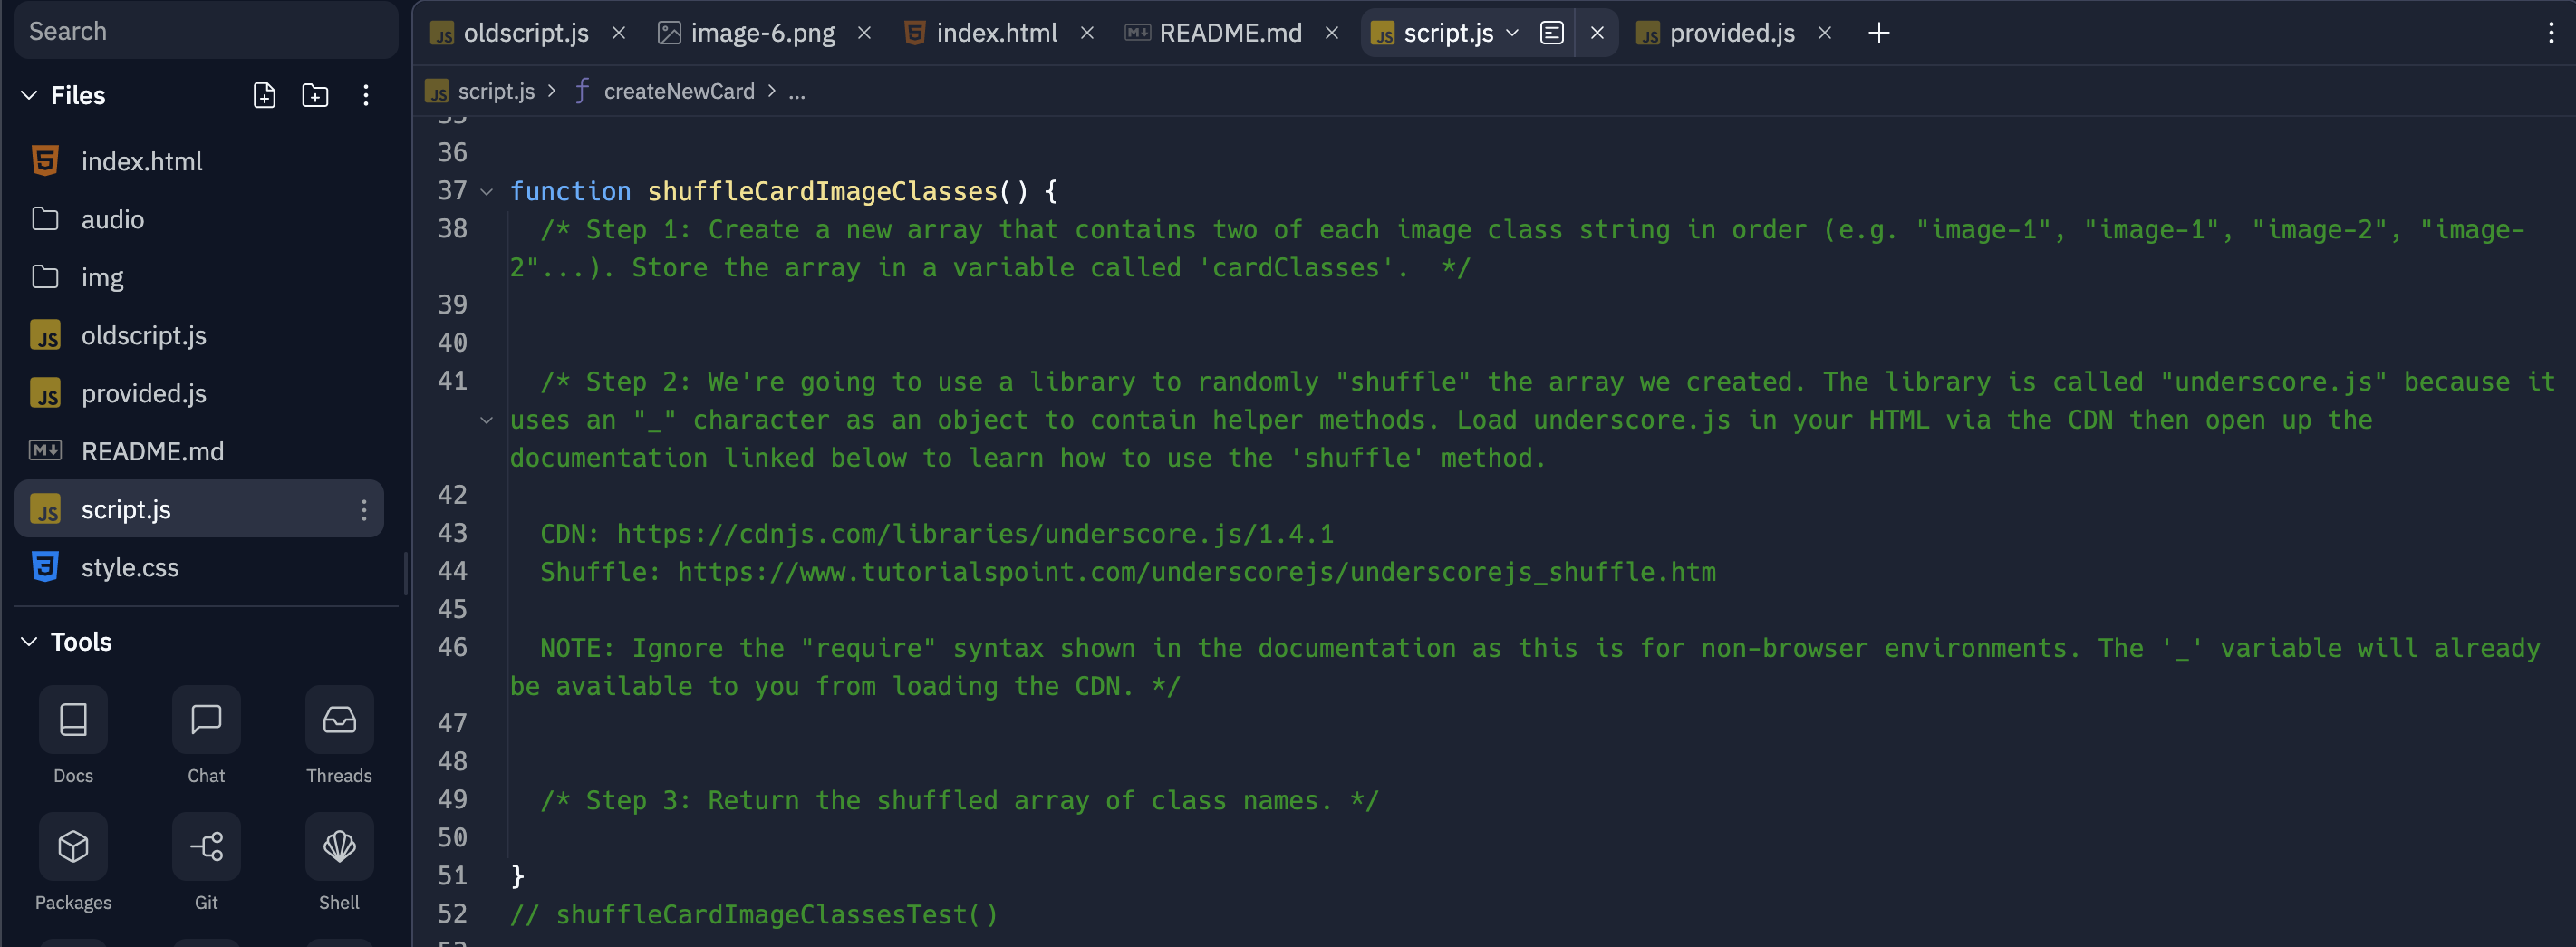Switch to the README.md tab

(1229, 32)
